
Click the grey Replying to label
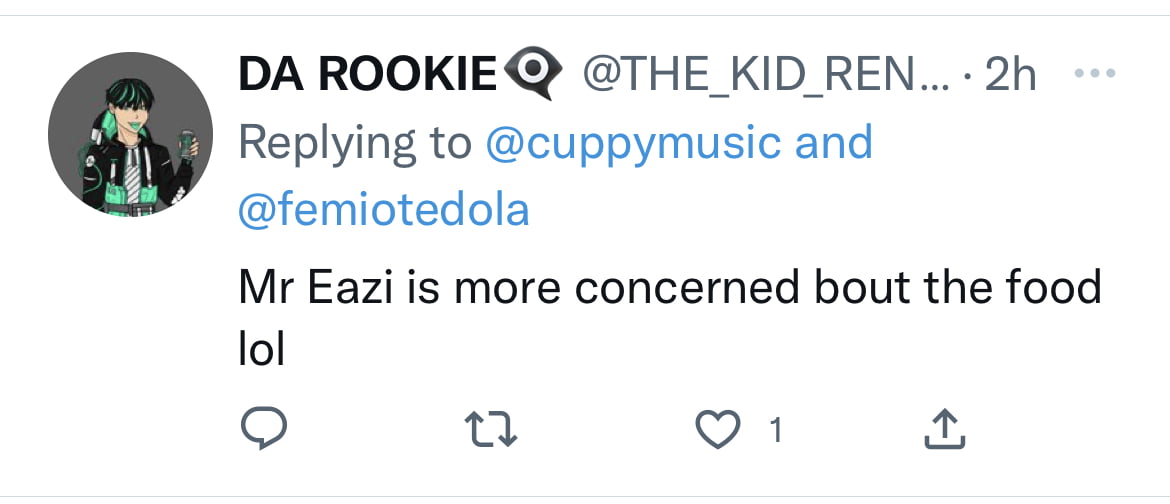(355, 144)
